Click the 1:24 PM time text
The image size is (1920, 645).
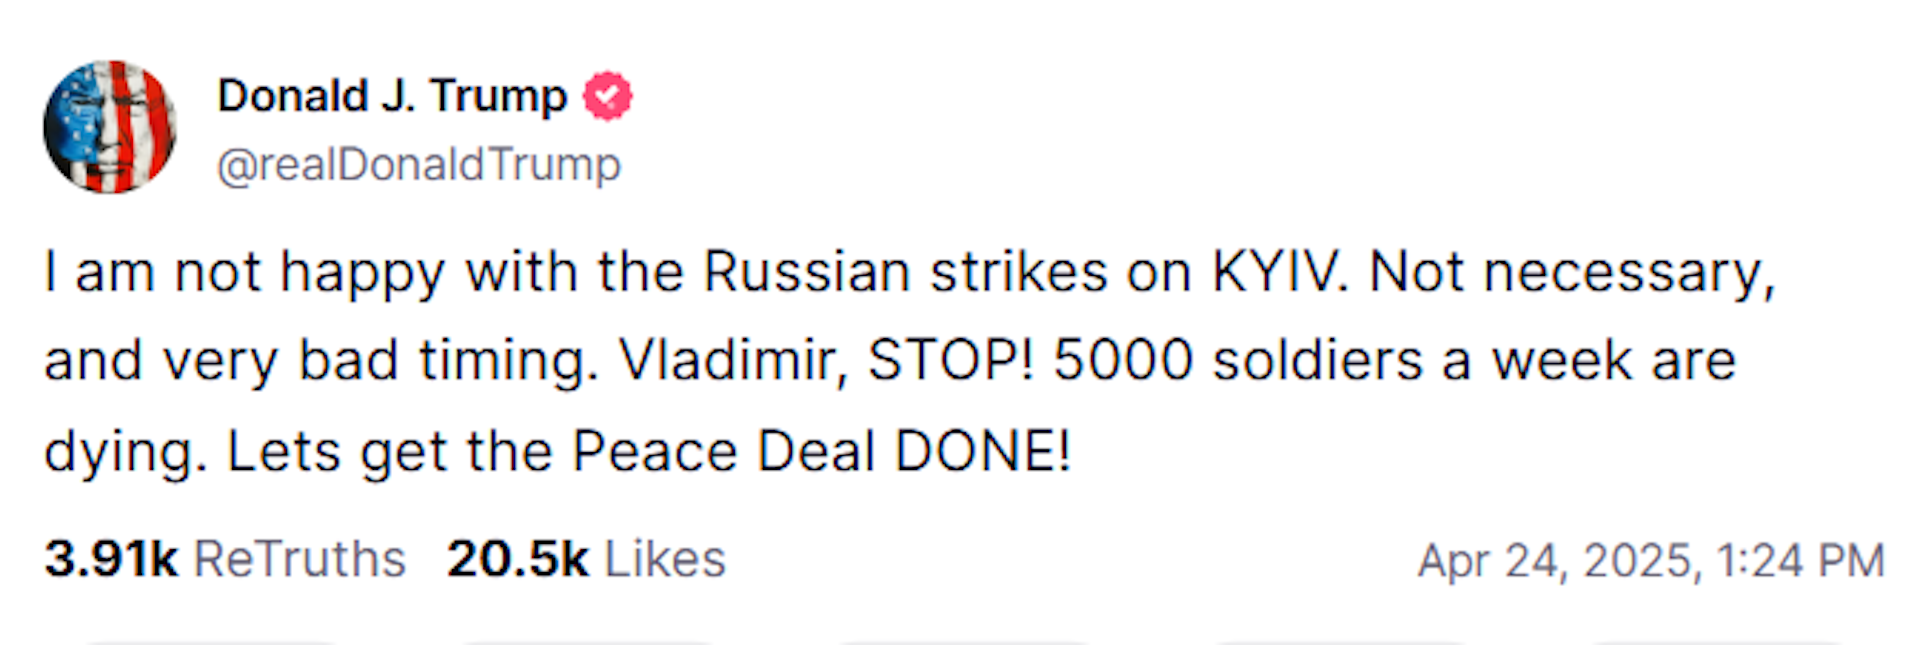click(x=1800, y=561)
